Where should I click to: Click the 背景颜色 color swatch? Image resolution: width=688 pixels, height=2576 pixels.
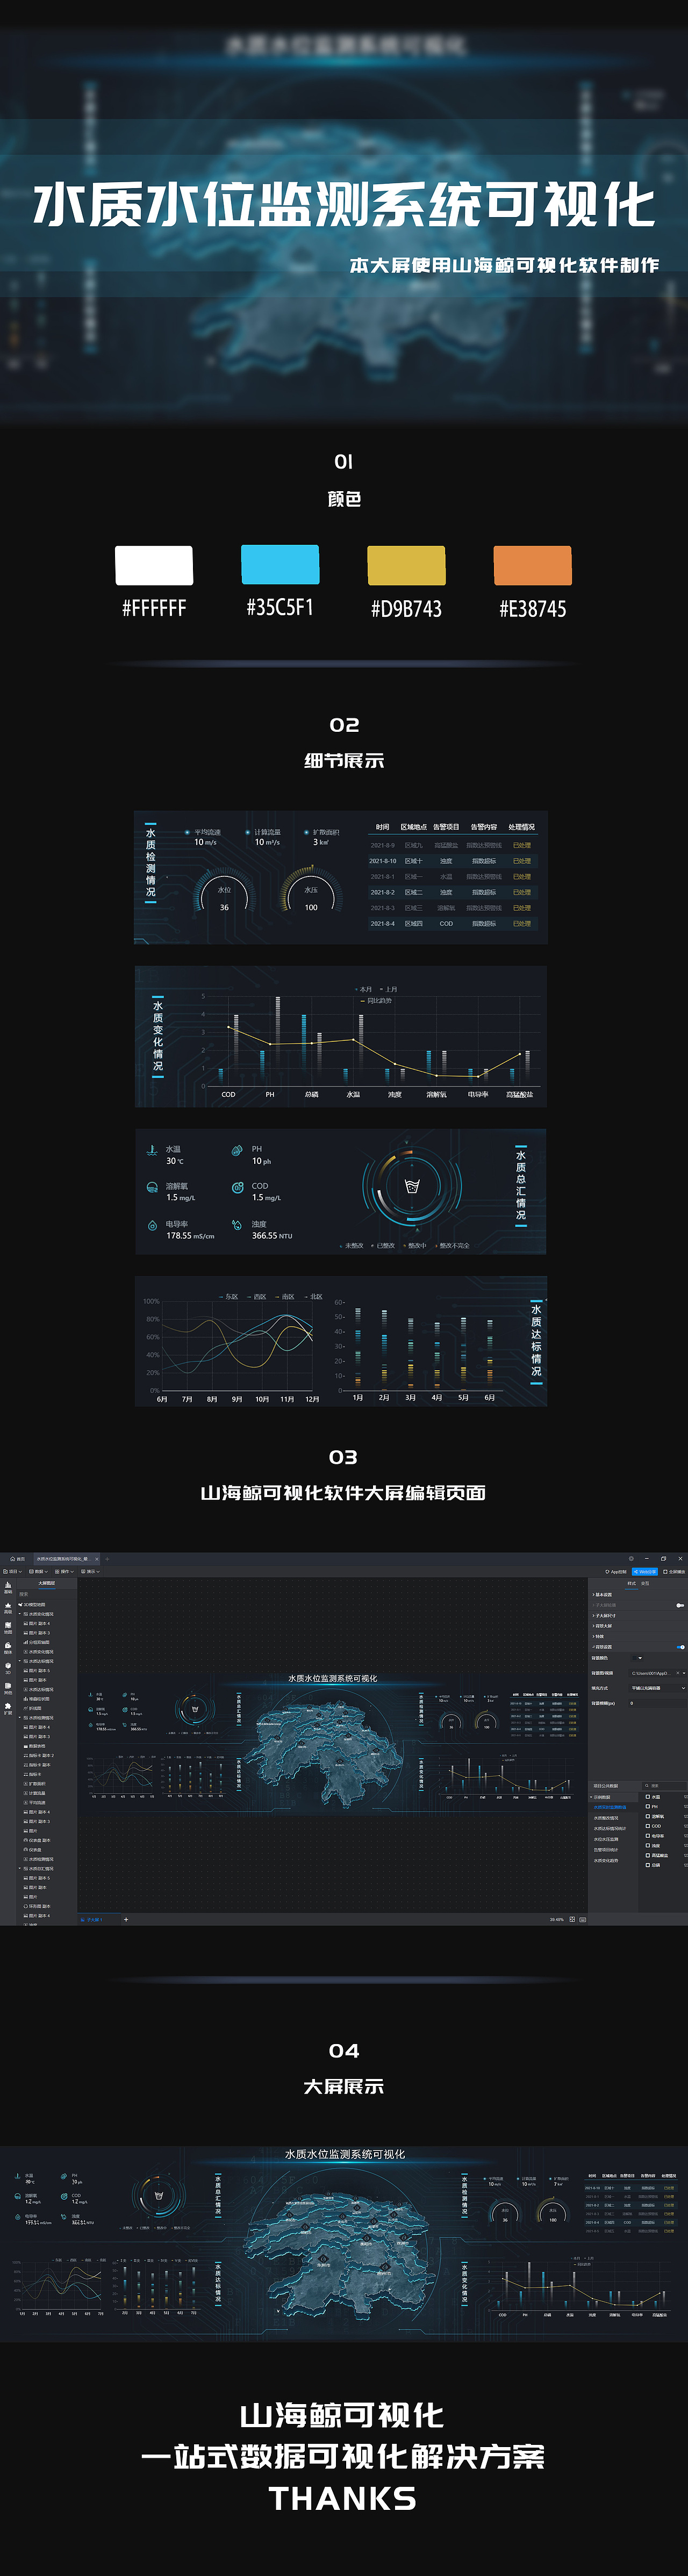(x=635, y=1658)
